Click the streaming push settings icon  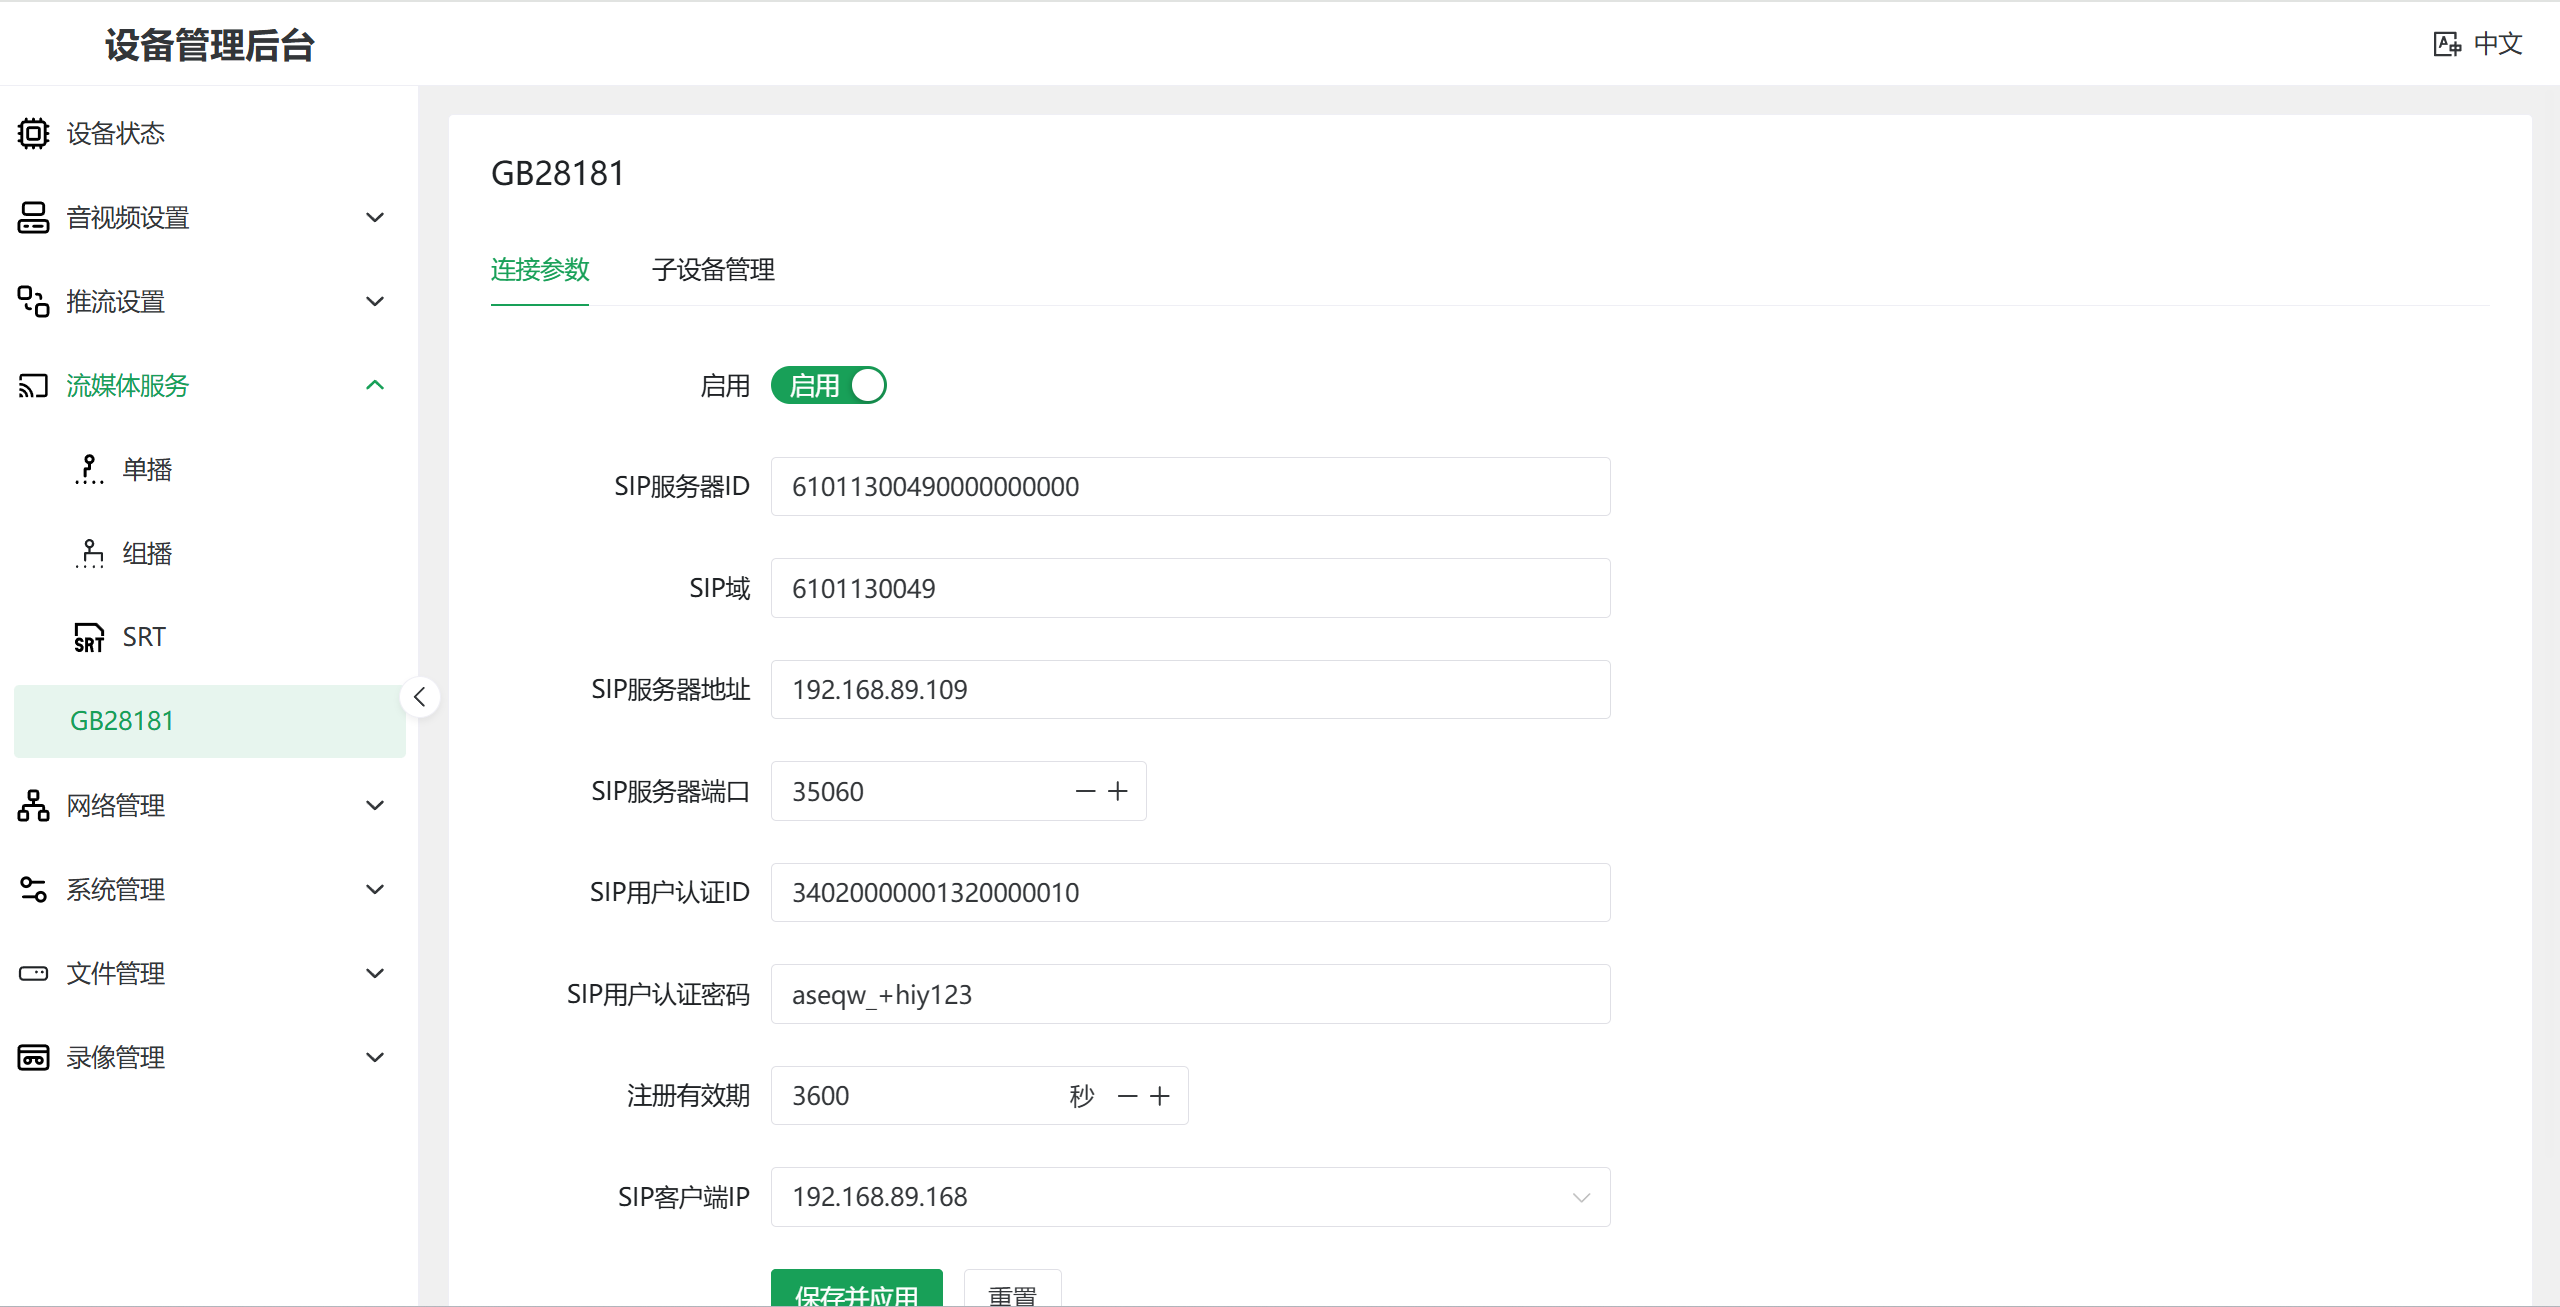click(33, 301)
